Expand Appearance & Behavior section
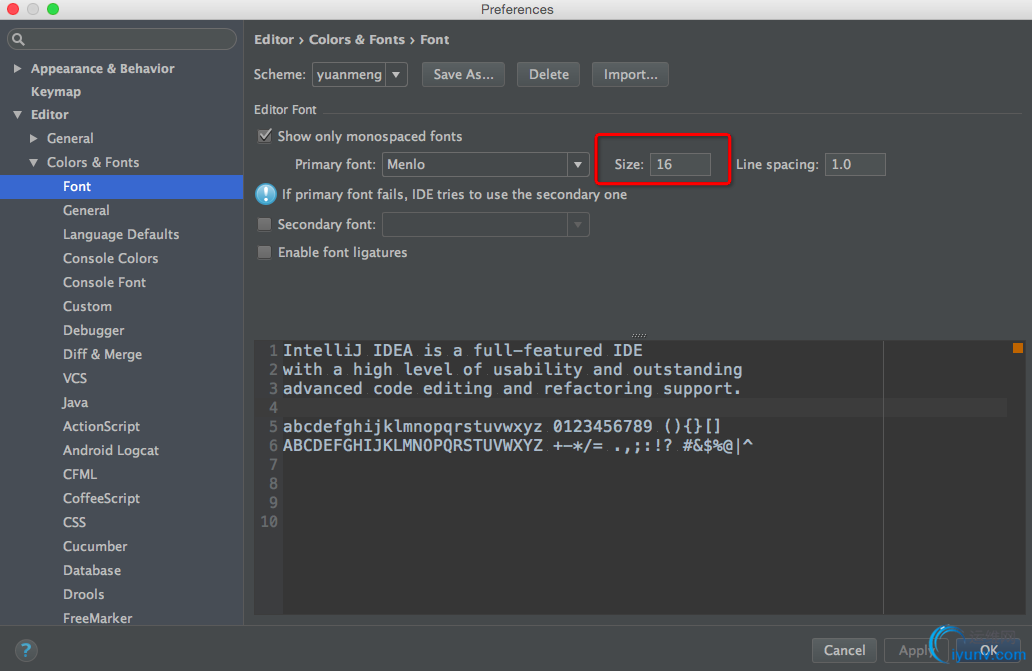The image size is (1032, 671). (18, 68)
